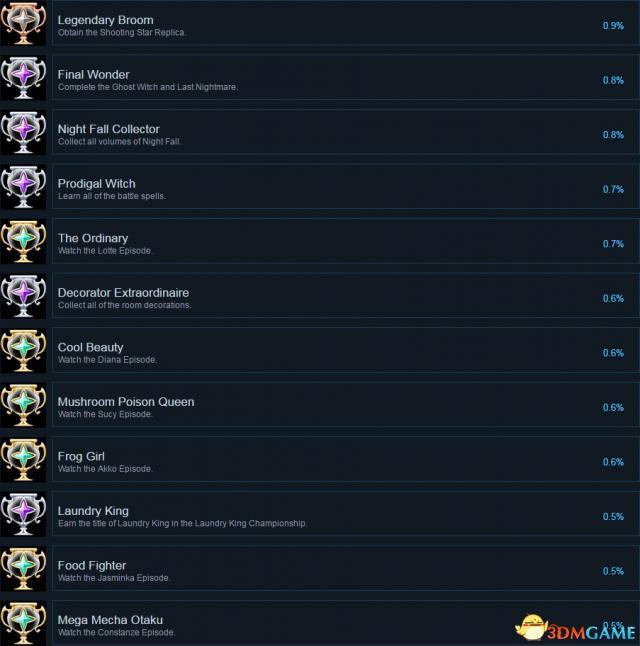Select Prodigal Witch 0.7% percentage
This screenshot has width=640, height=646.
click(x=613, y=190)
